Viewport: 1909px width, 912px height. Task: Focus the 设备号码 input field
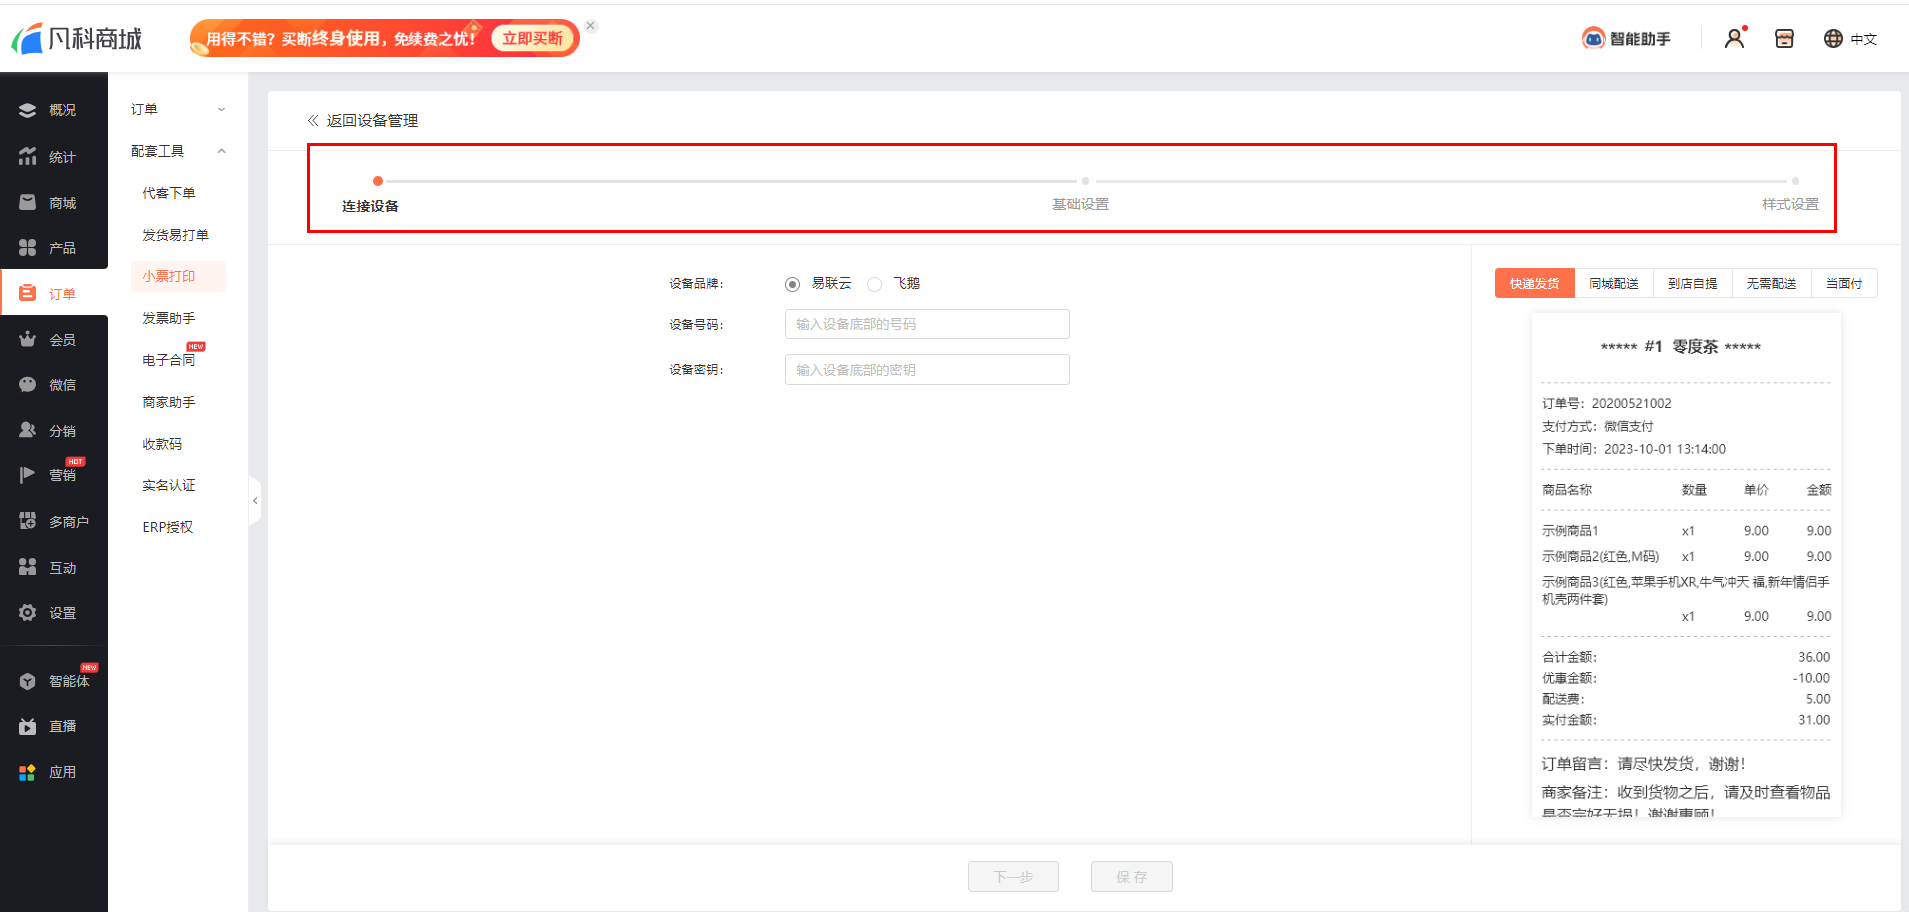coord(927,324)
